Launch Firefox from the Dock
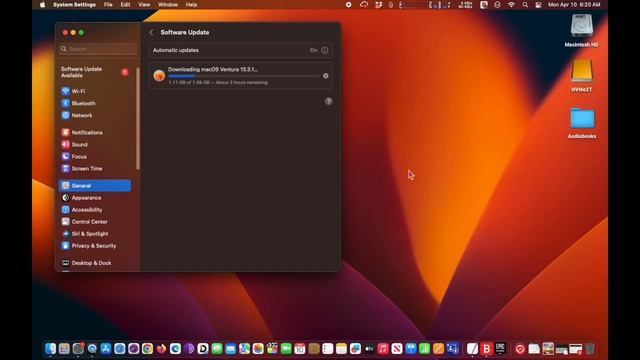640x360 pixels. point(161,349)
